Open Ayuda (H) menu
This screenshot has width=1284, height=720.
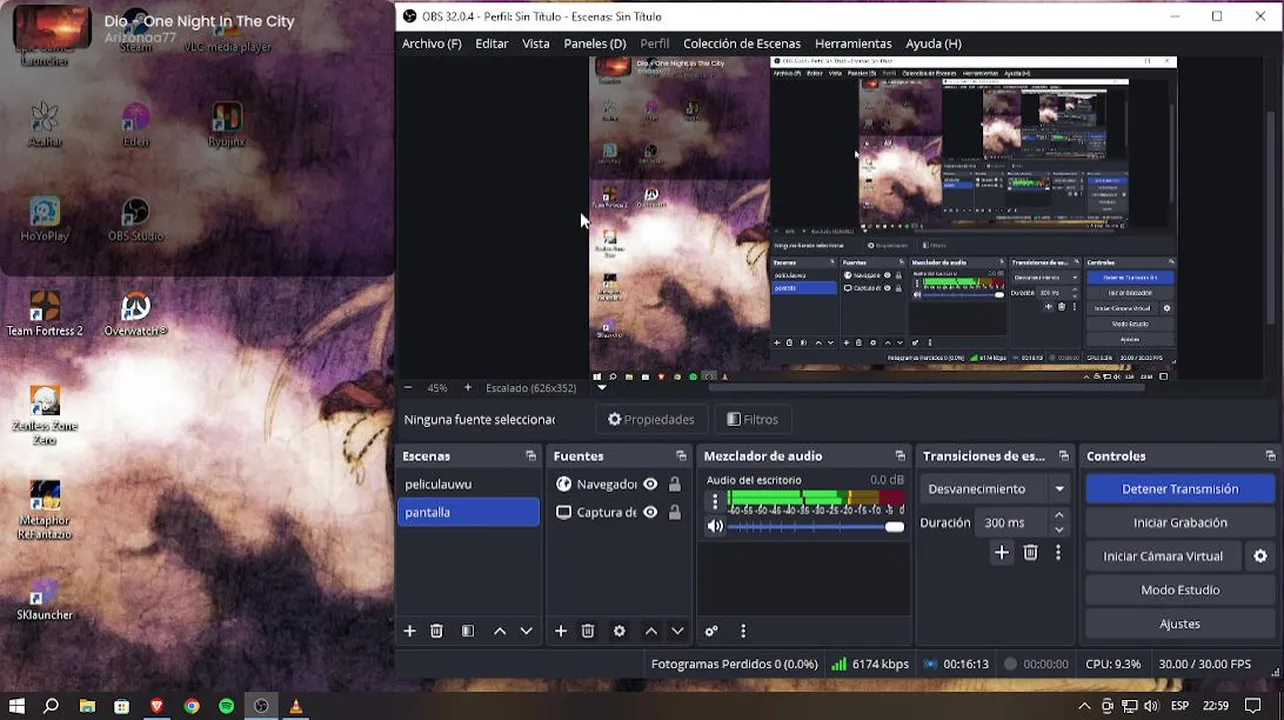pyautogui.click(x=933, y=43)
